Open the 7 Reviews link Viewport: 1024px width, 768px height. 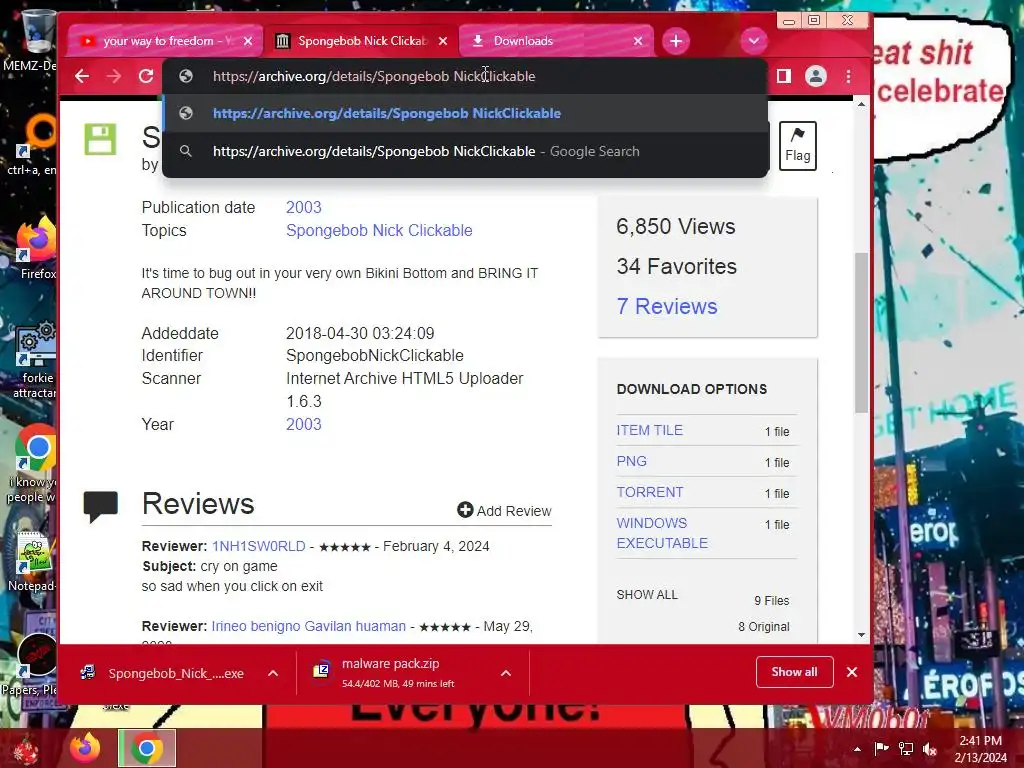667,306
